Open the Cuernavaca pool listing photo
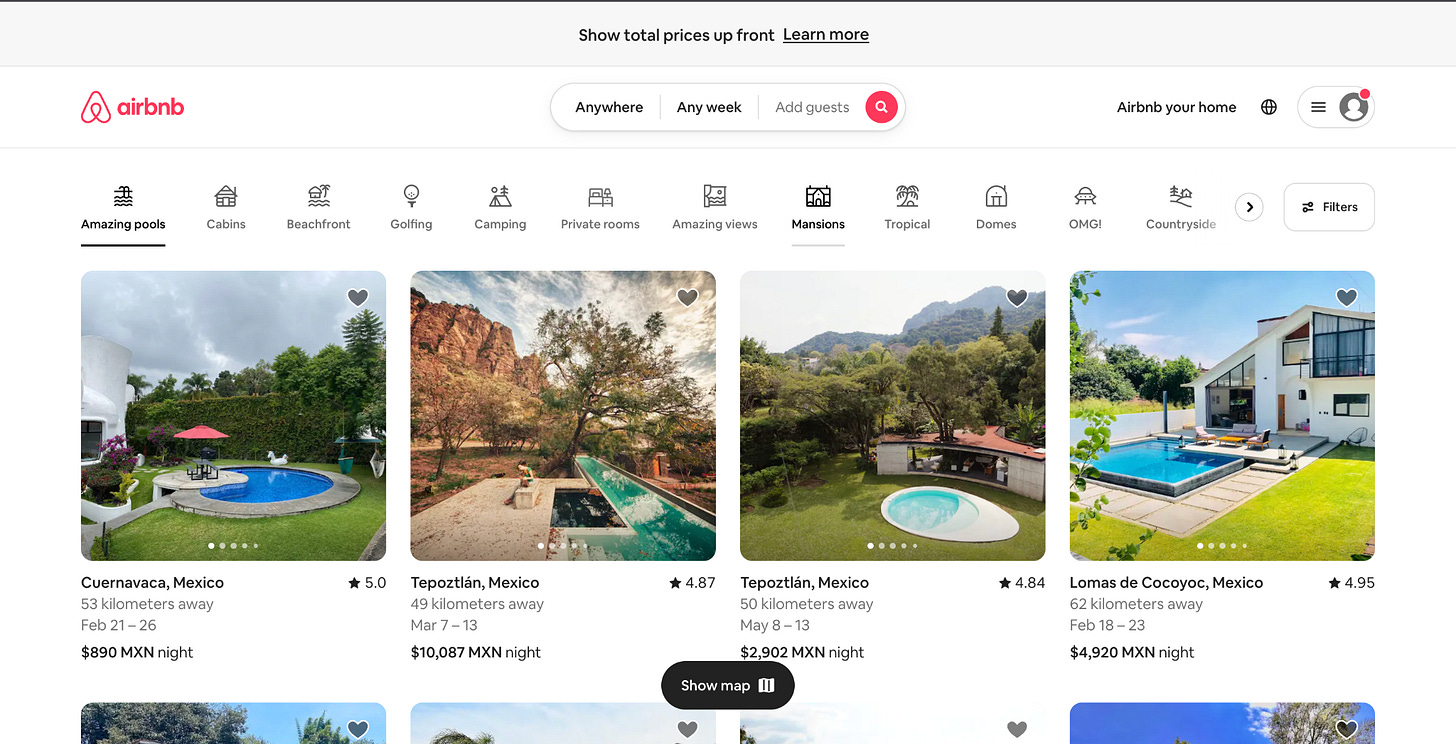Viewport: 1456px width, 744px height. point(233,416)
